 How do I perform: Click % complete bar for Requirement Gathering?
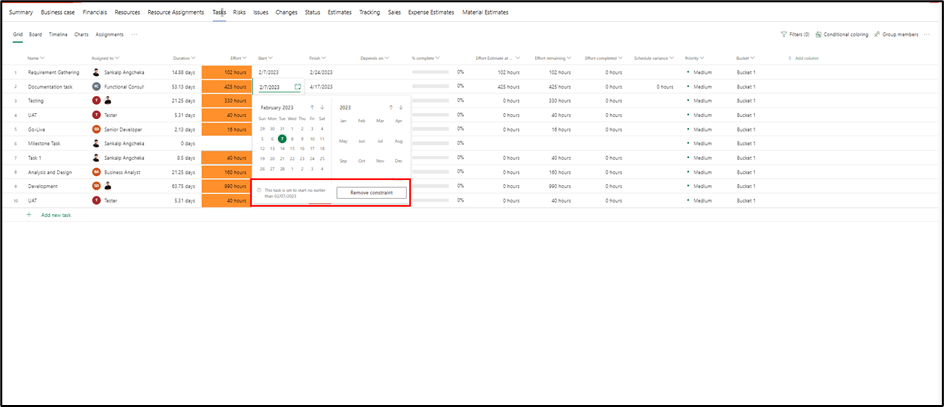tap(431, 73)
